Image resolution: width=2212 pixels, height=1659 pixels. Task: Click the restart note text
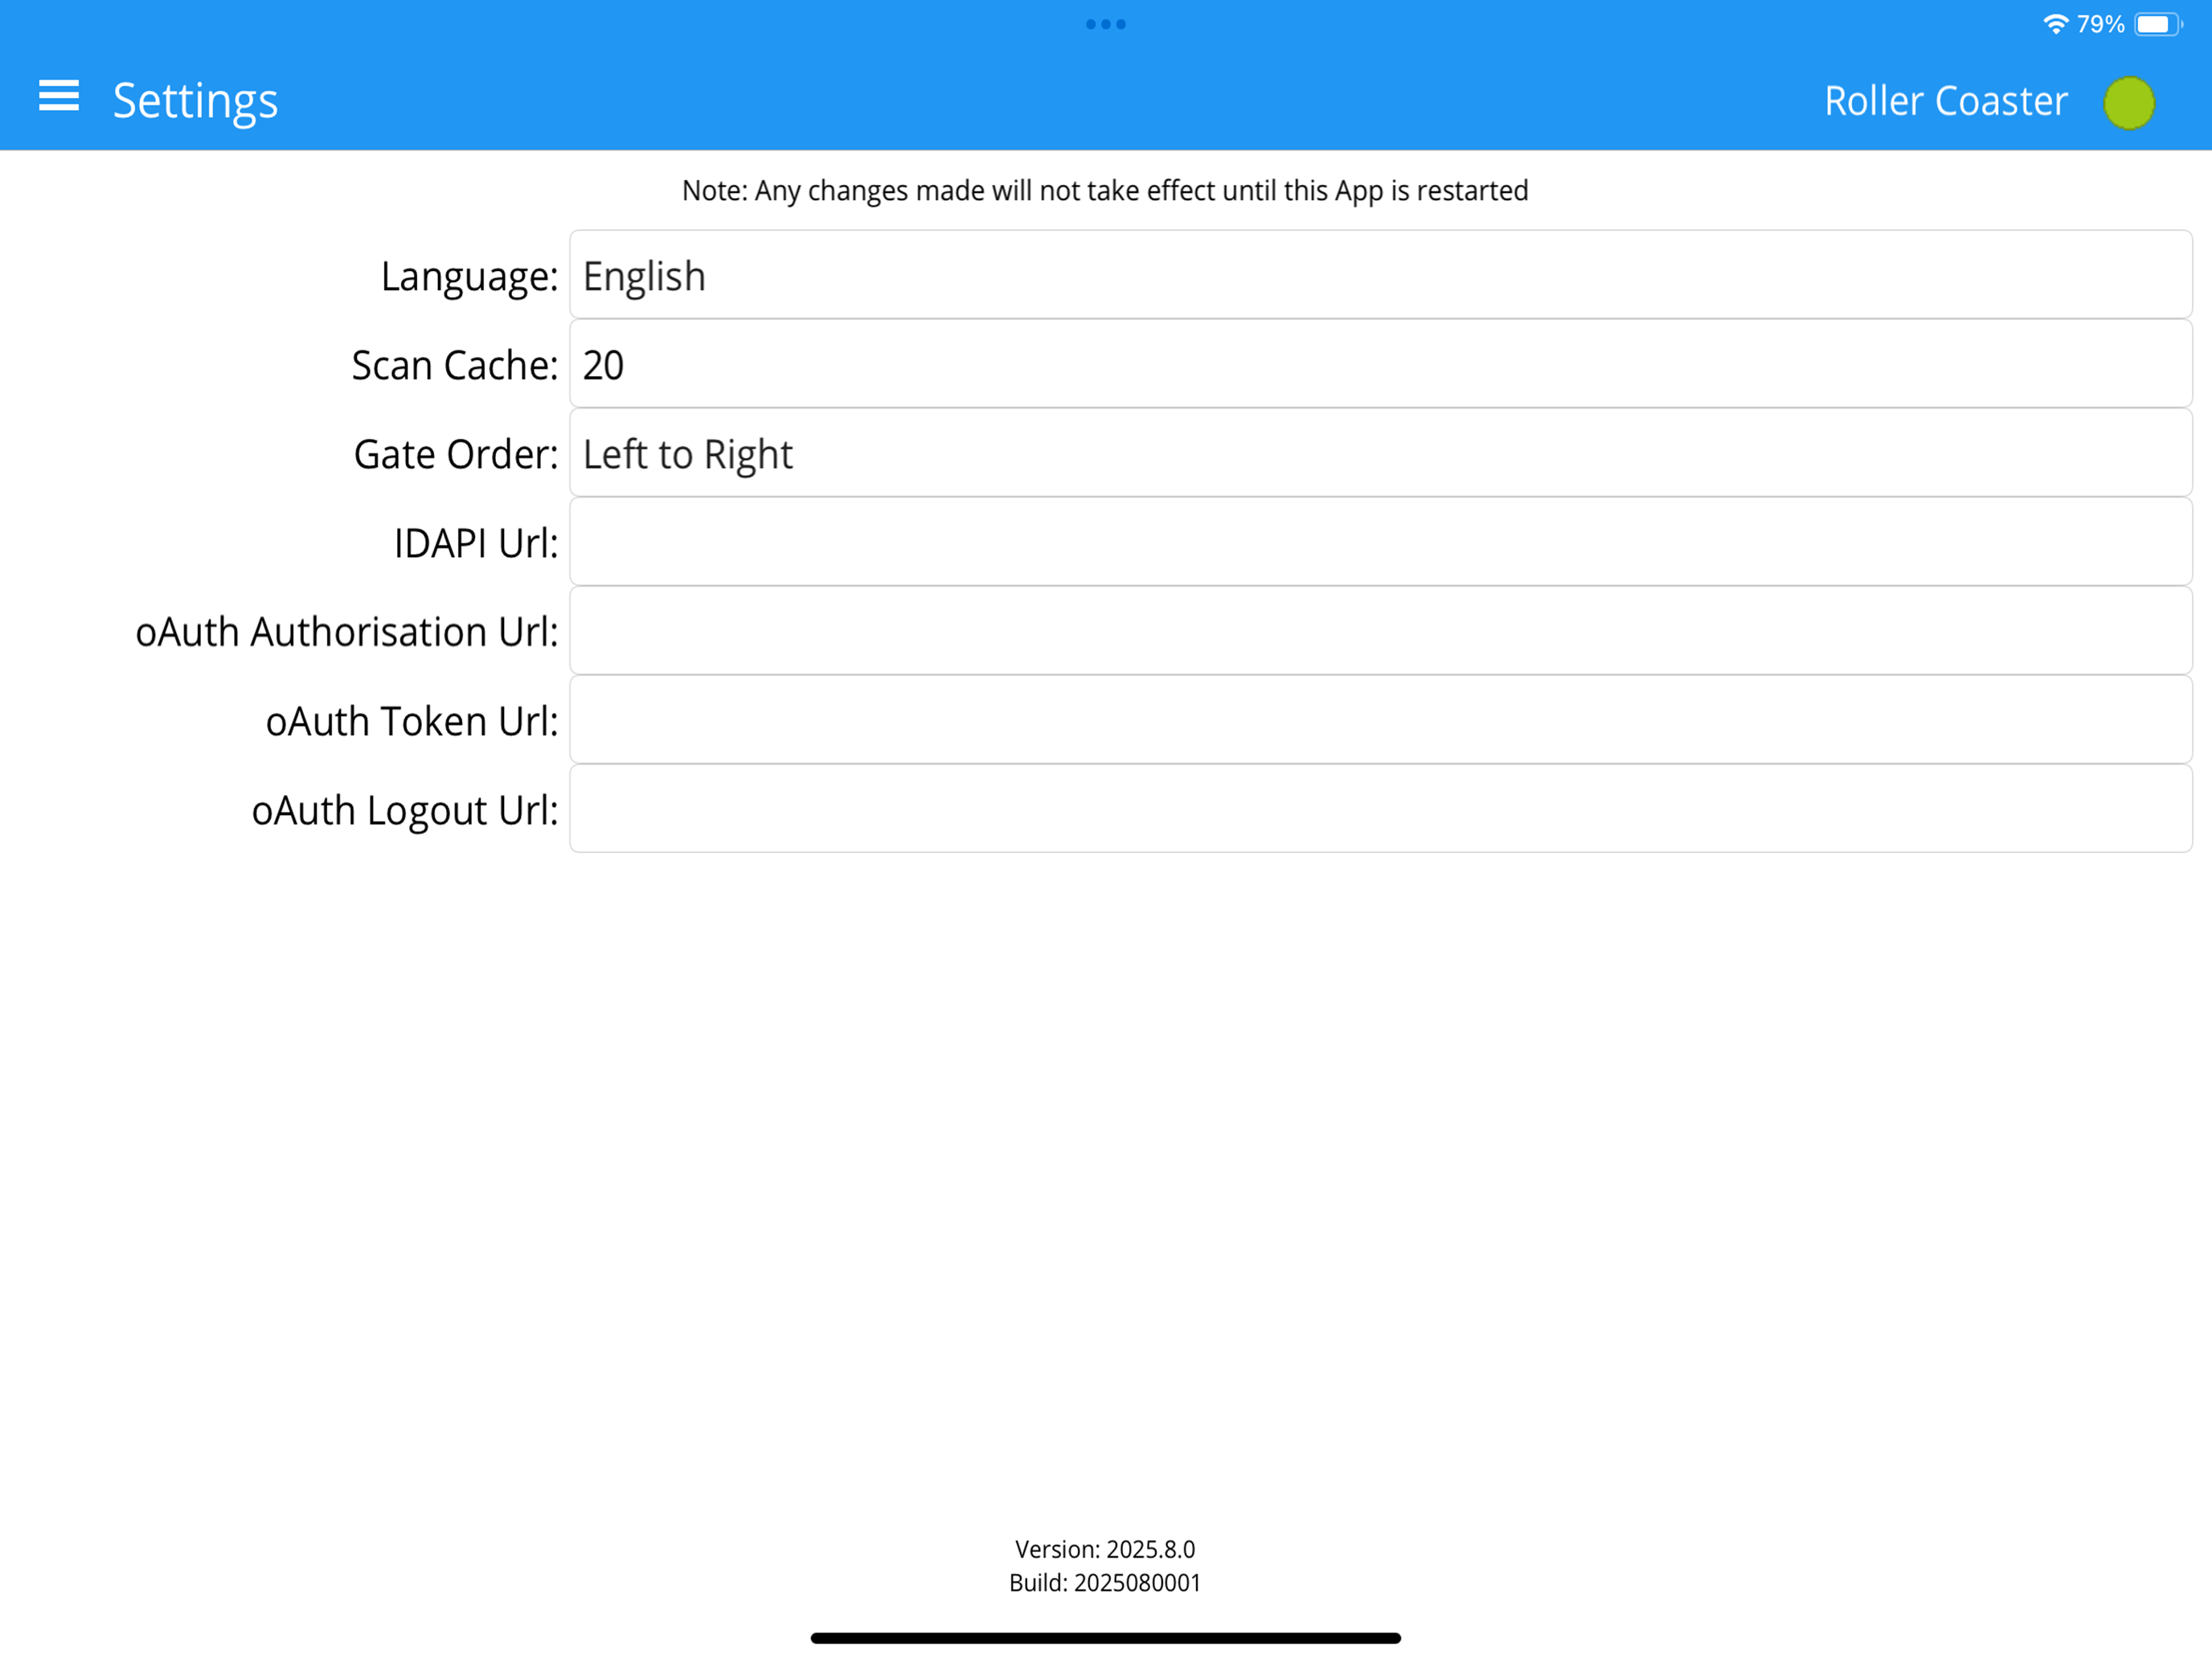(x=1105, y=190)
